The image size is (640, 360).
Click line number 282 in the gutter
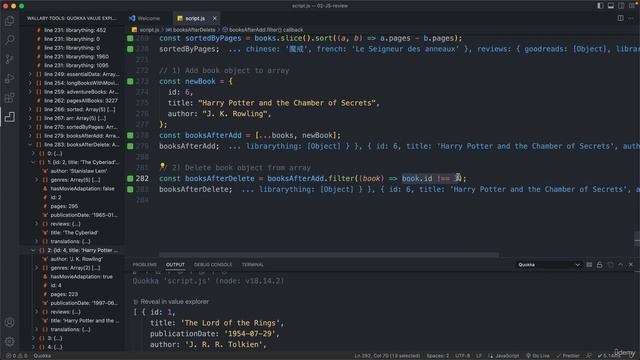142,178
